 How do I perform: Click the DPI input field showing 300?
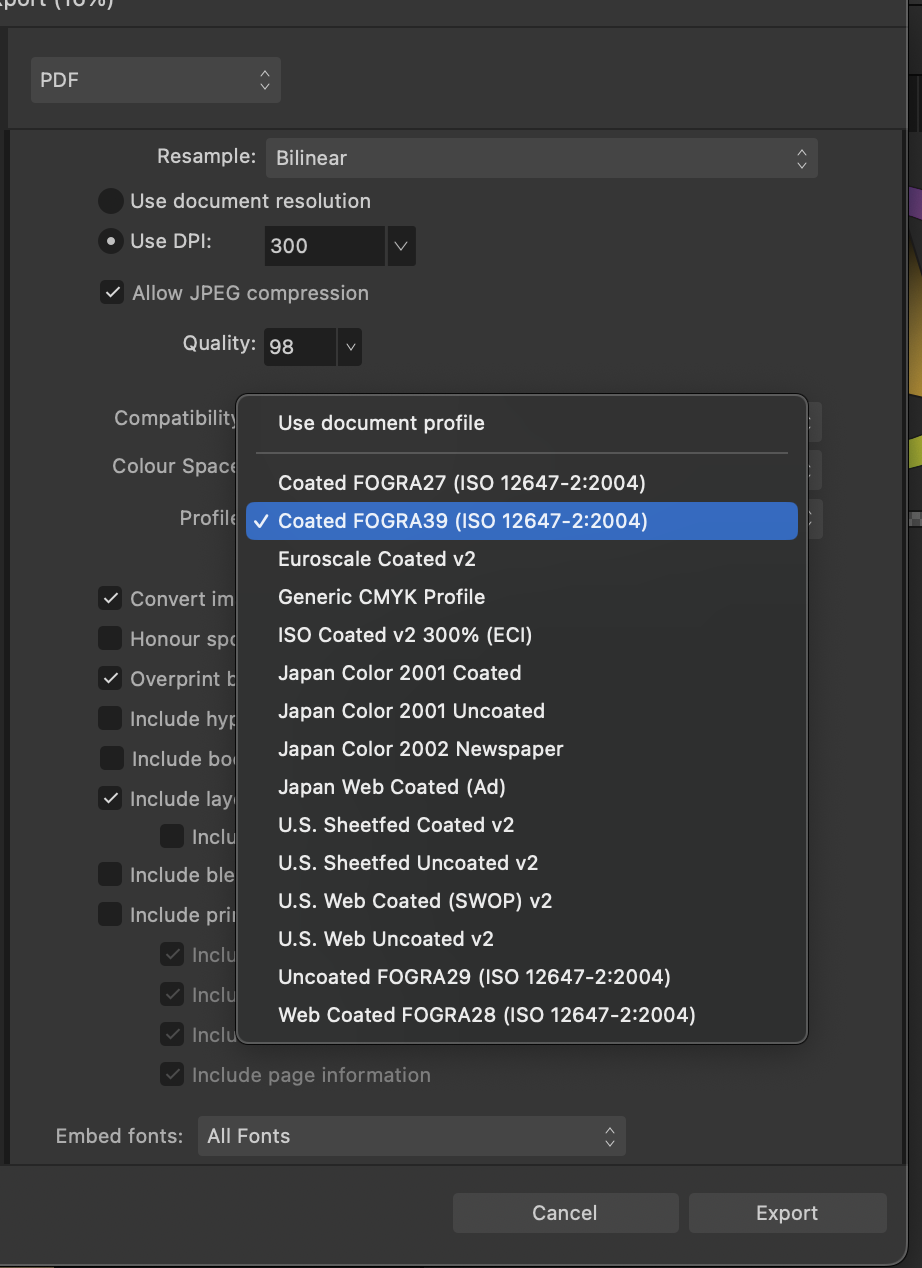[322, 245]
